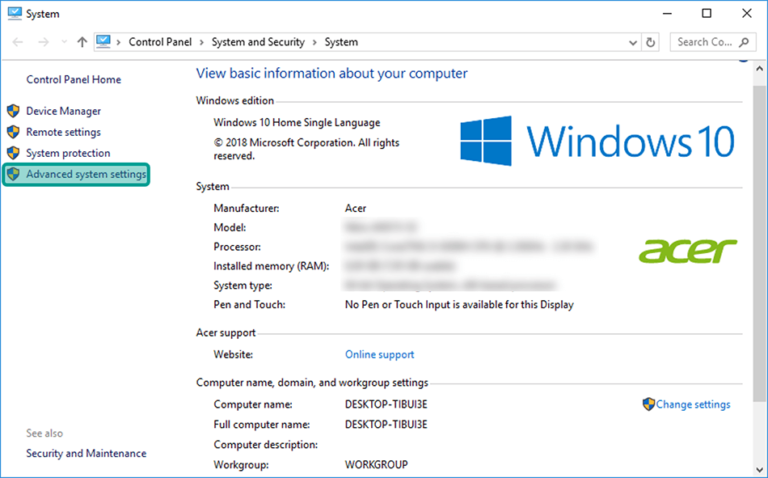Viewport: 768px width, 478px height.
Task: Click the 'See also' label
Action: [x=45, y=433]
